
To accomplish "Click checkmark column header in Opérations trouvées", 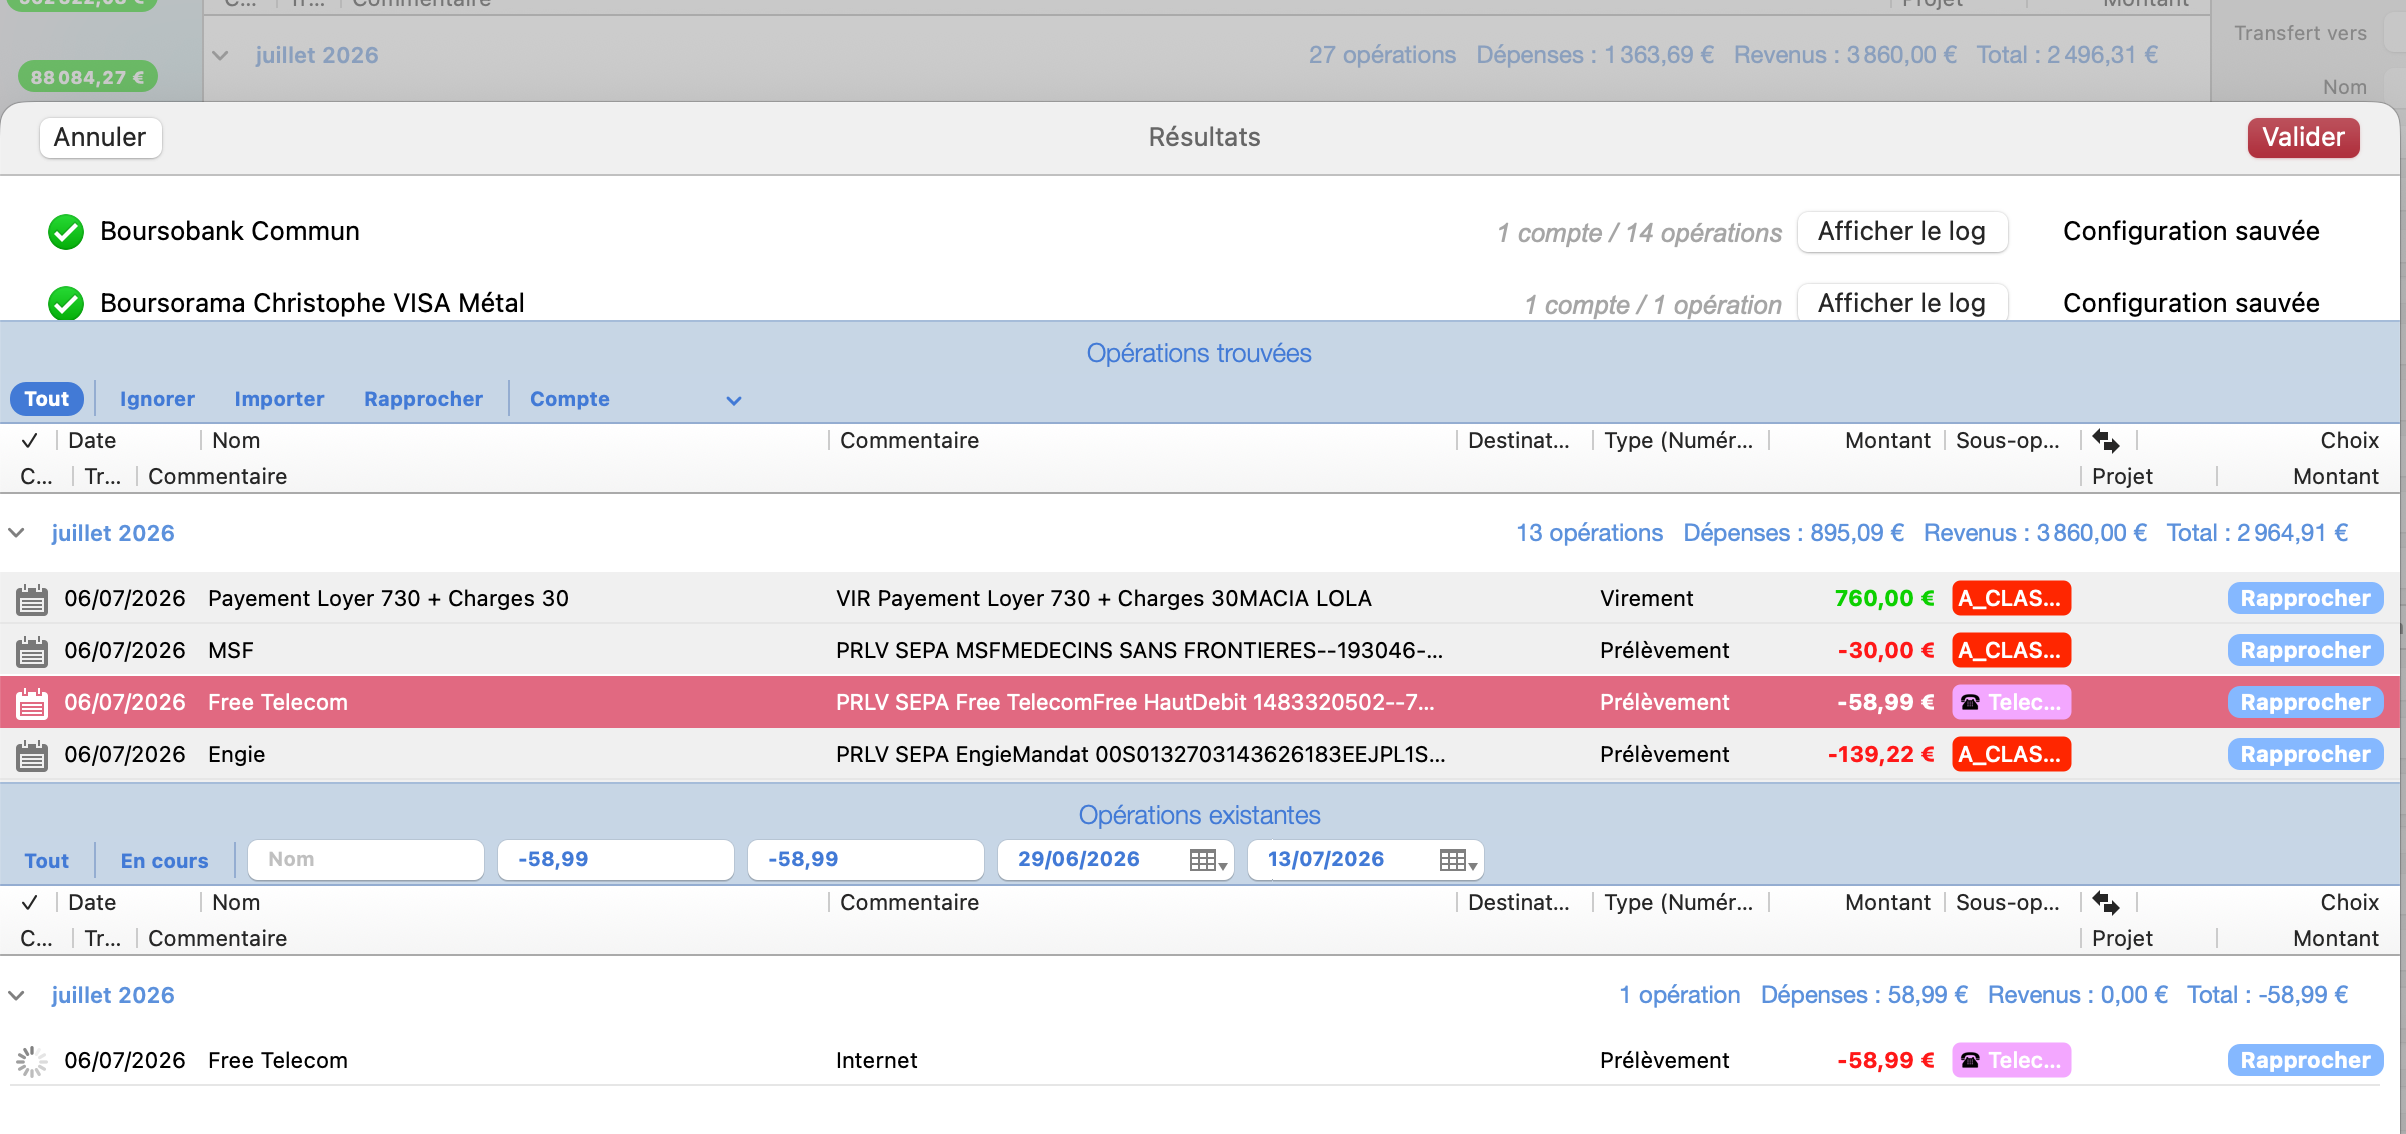I will pos(30,440).
